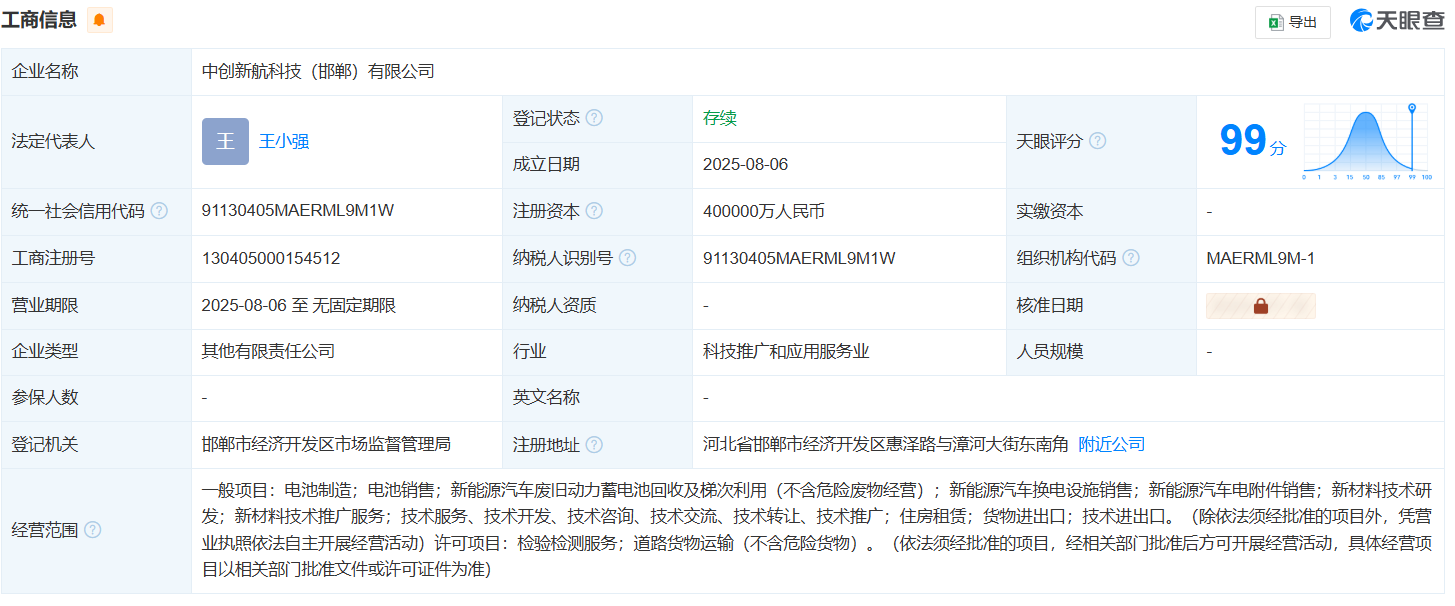
Task: Click the 天眼查 logo
Action: pyautogui.click(x=1396, y=21)
